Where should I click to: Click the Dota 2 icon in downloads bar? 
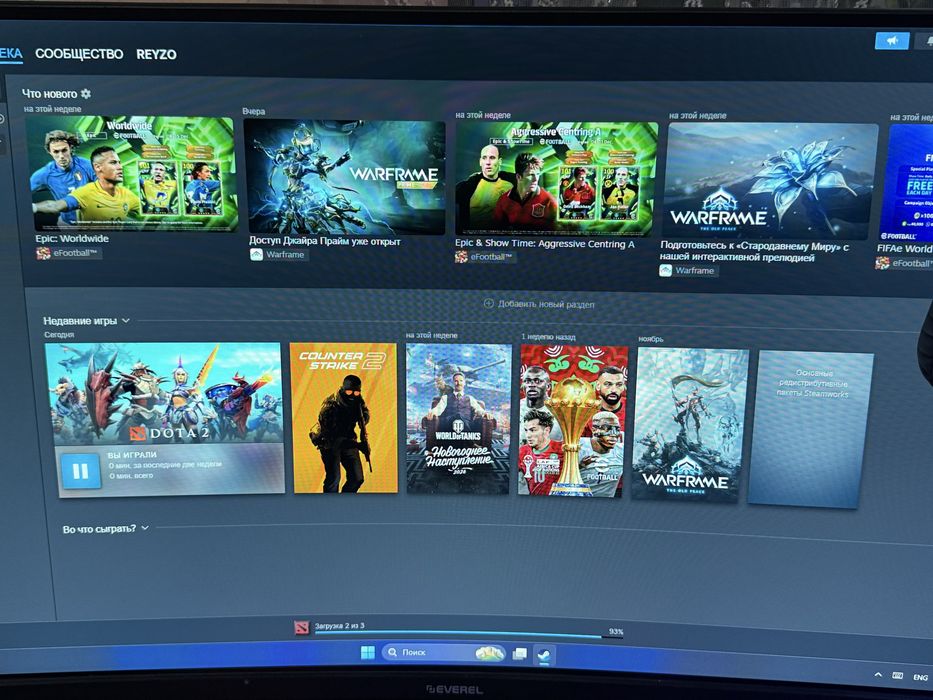pyautogui.click(x=302, y=627)
